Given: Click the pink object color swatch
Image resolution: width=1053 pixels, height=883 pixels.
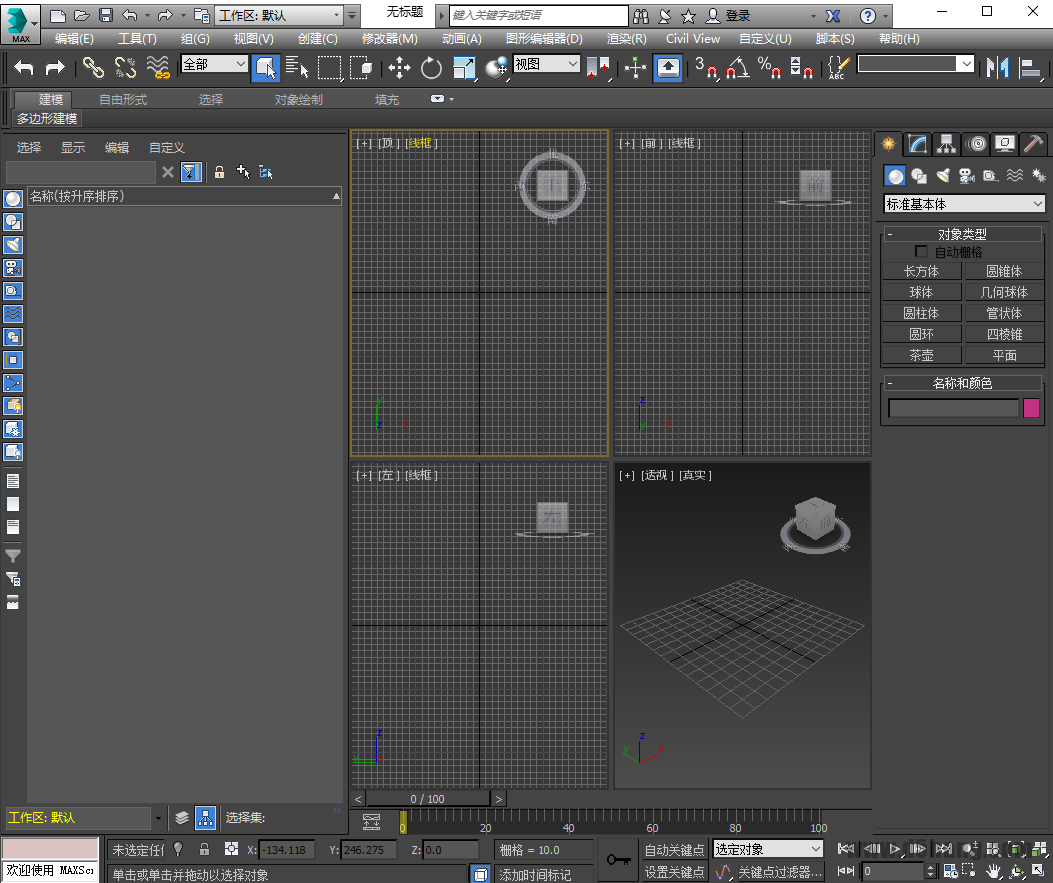Looking at the screenshot, I should (1031, 408).
